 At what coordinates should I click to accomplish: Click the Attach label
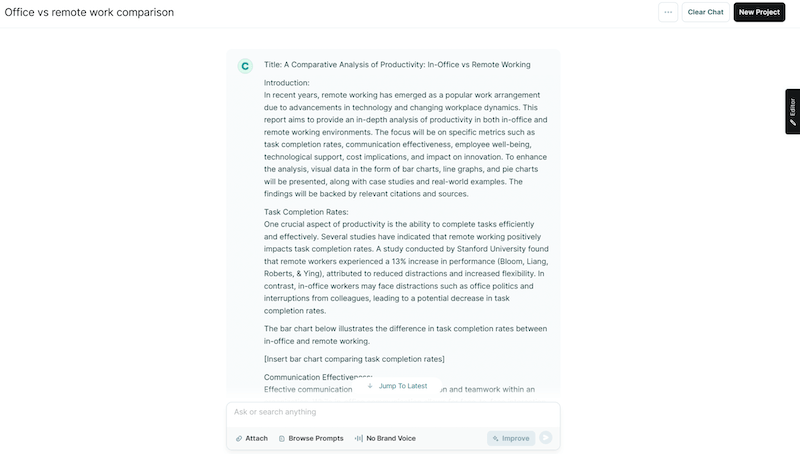click(257, 438)
